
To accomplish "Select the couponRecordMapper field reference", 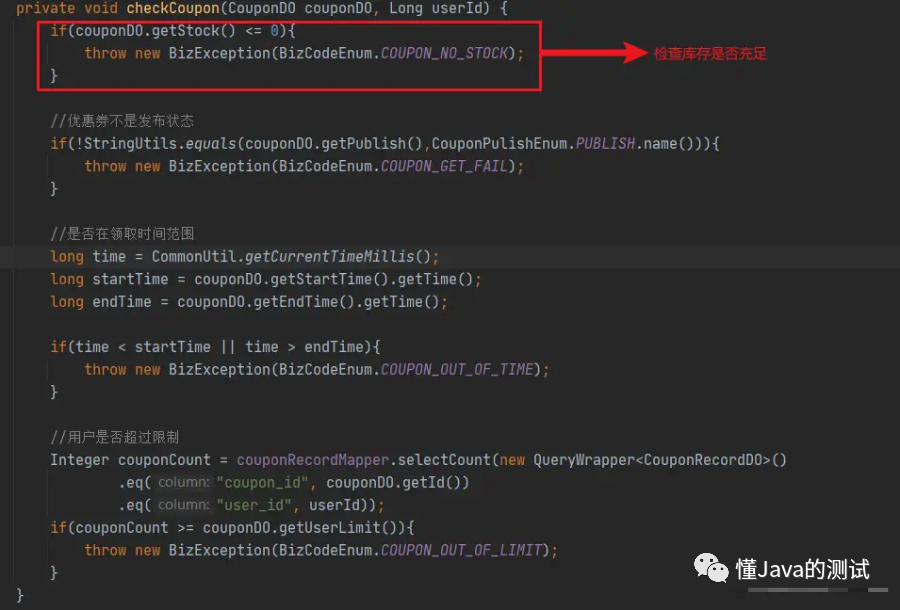I will (x=313, y=460).
